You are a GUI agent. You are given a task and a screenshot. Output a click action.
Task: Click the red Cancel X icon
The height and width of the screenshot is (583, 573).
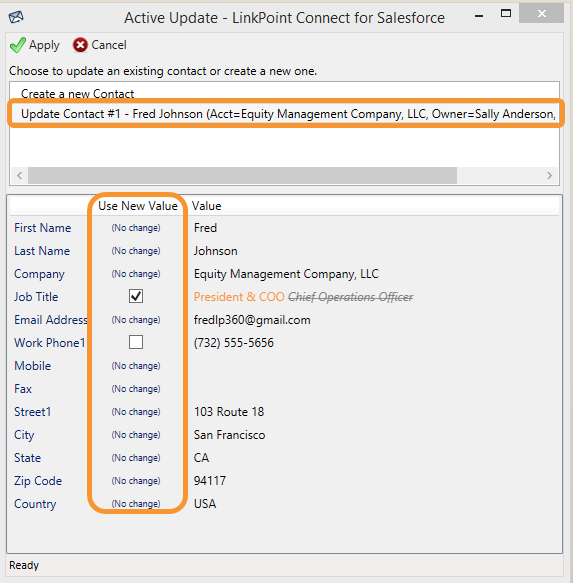80,45
